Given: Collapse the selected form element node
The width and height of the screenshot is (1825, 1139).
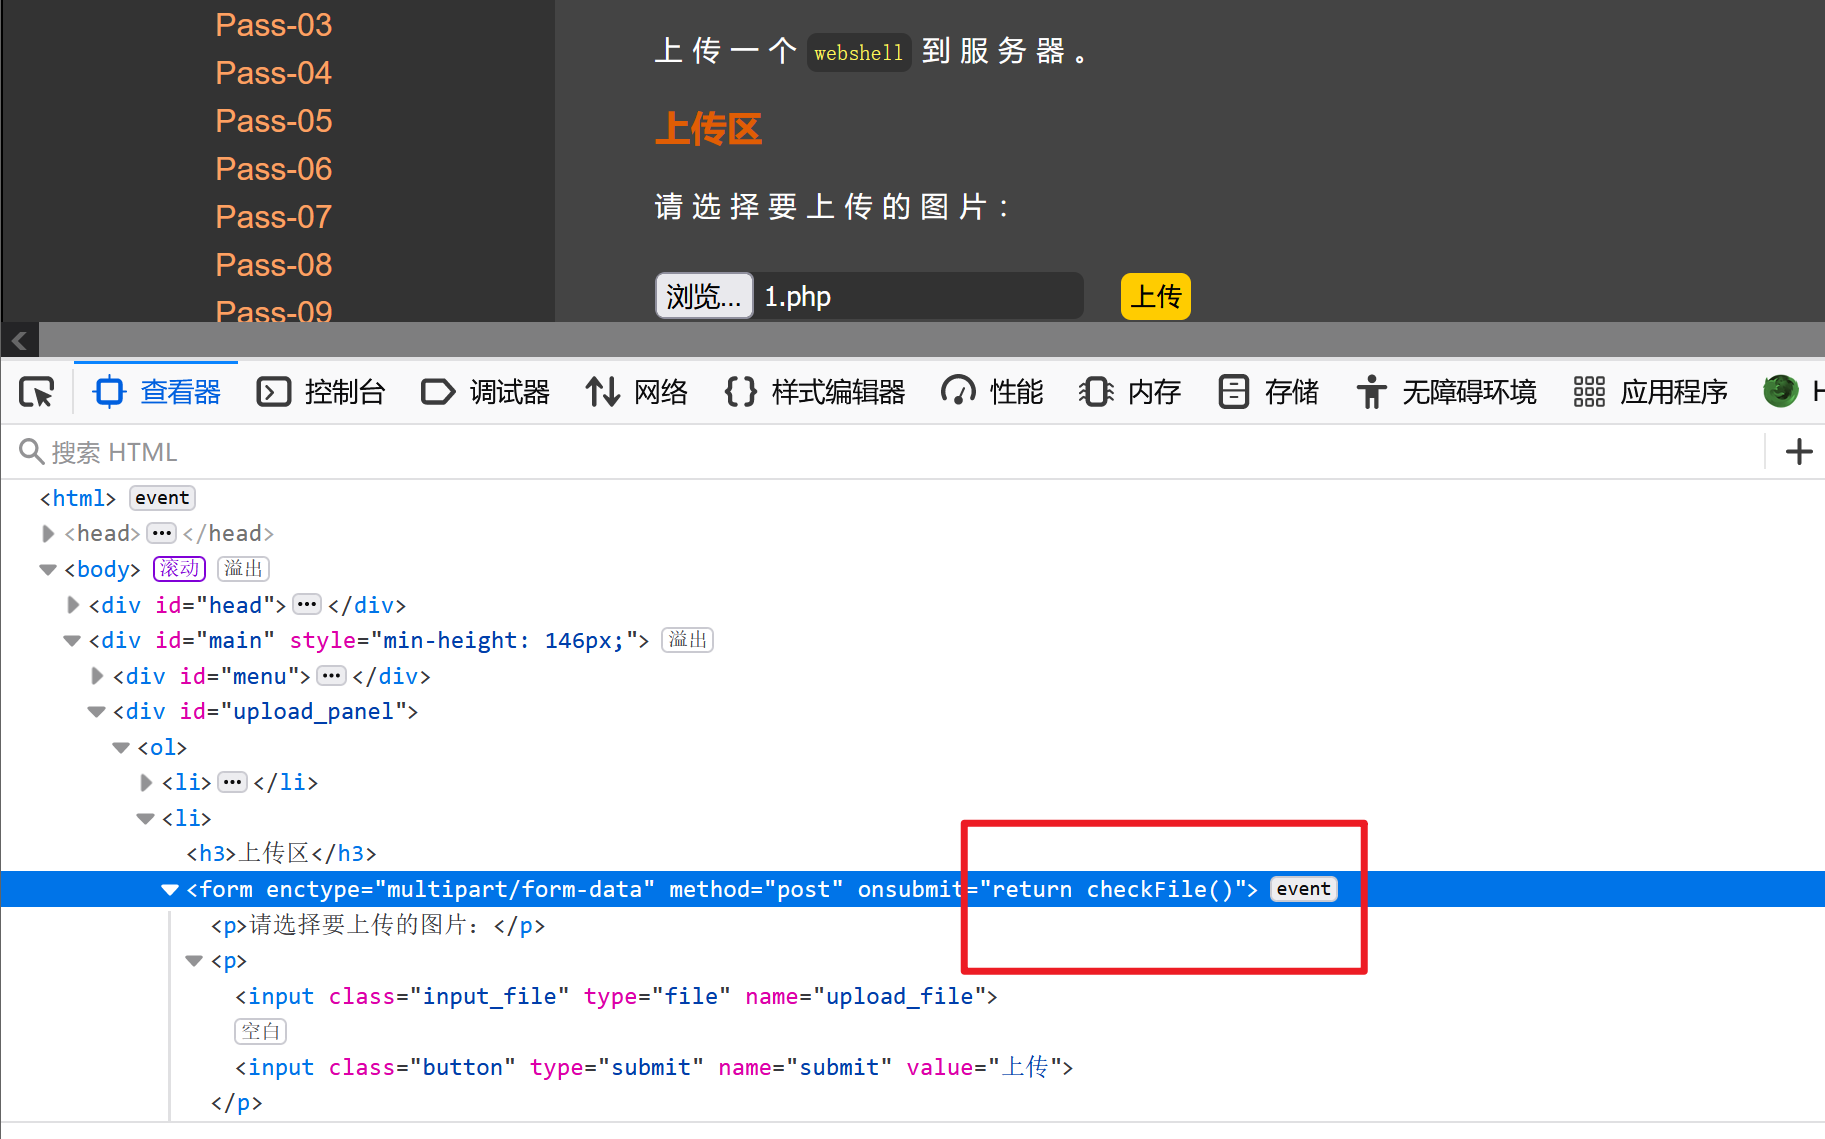Looking at the screenshot, I should (170, 890).
